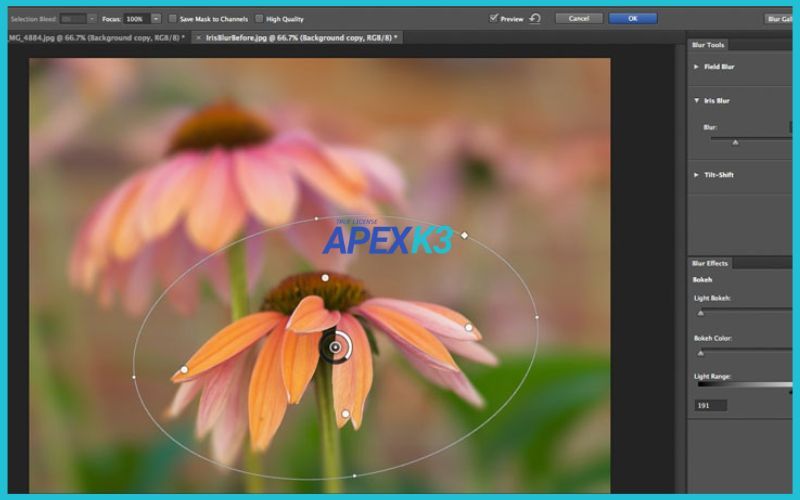Click the top feather point above the flower center

click(325, 278)
